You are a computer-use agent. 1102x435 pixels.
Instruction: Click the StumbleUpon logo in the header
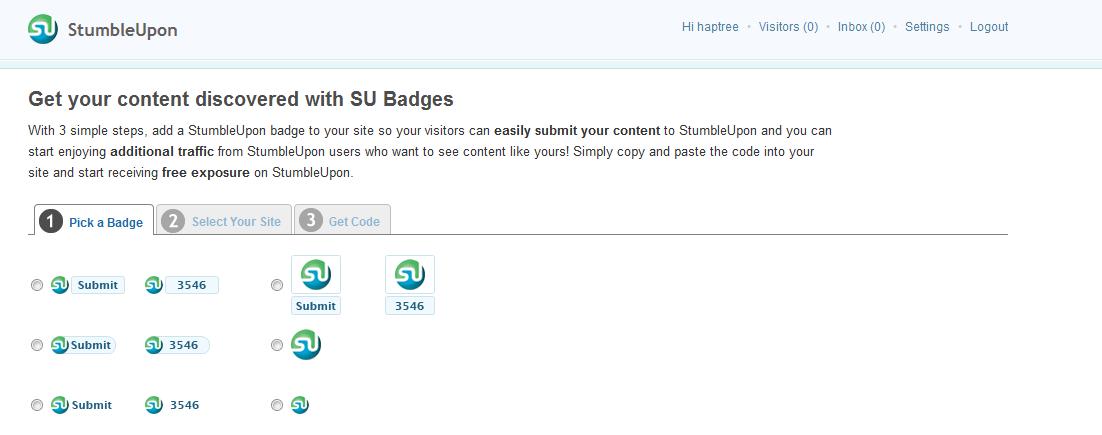103,30
